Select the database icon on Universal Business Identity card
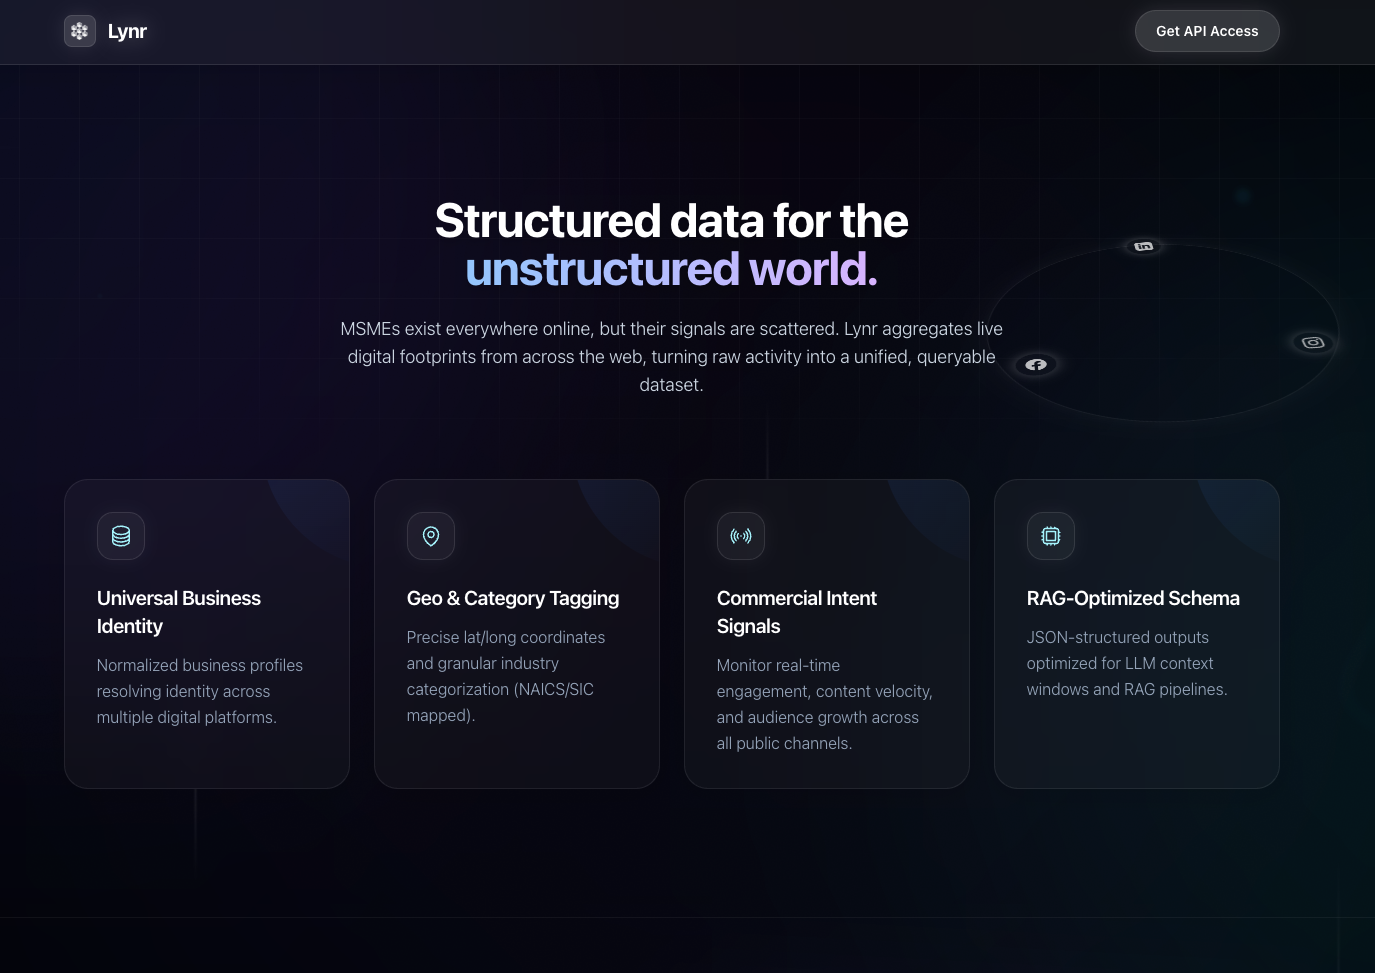The image size is (1375, 973). tap(120, 536)
